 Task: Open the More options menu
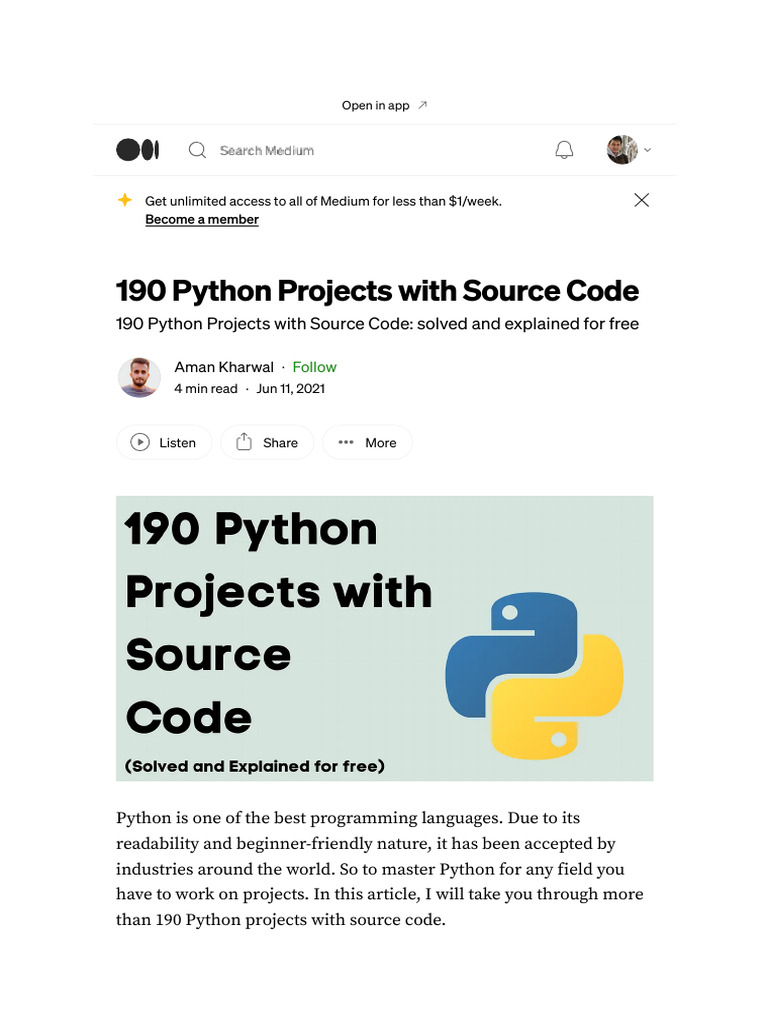tap(367, 442)
